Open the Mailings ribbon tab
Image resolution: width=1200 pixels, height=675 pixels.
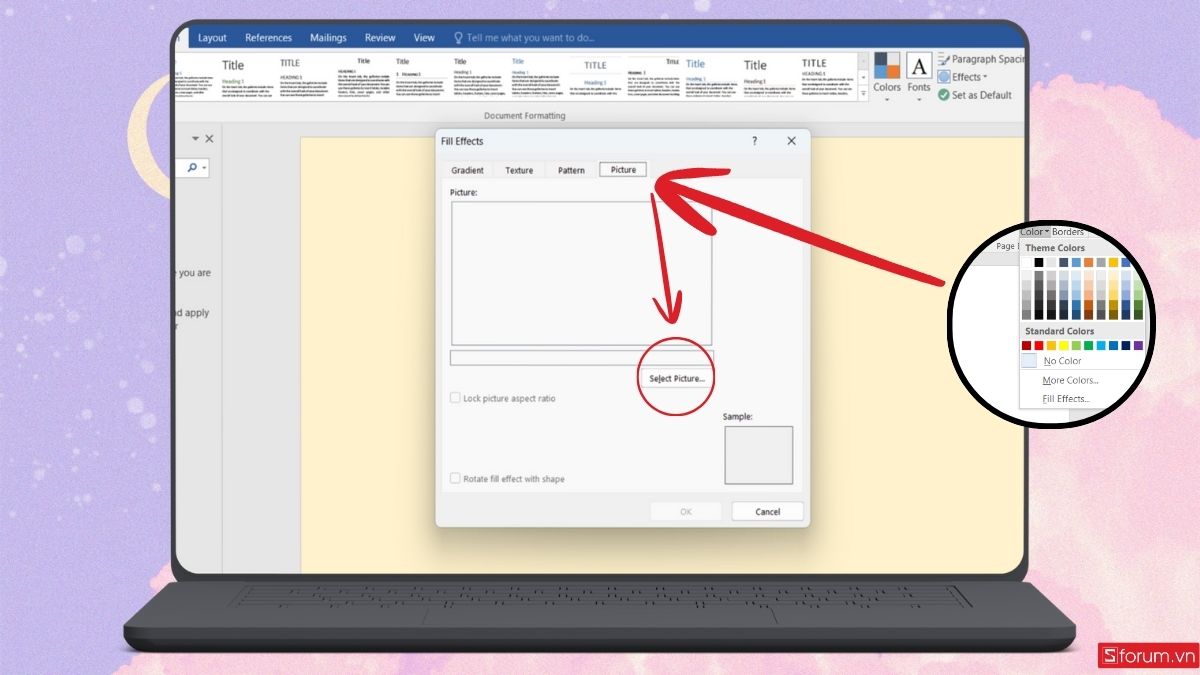pos(328,38)
